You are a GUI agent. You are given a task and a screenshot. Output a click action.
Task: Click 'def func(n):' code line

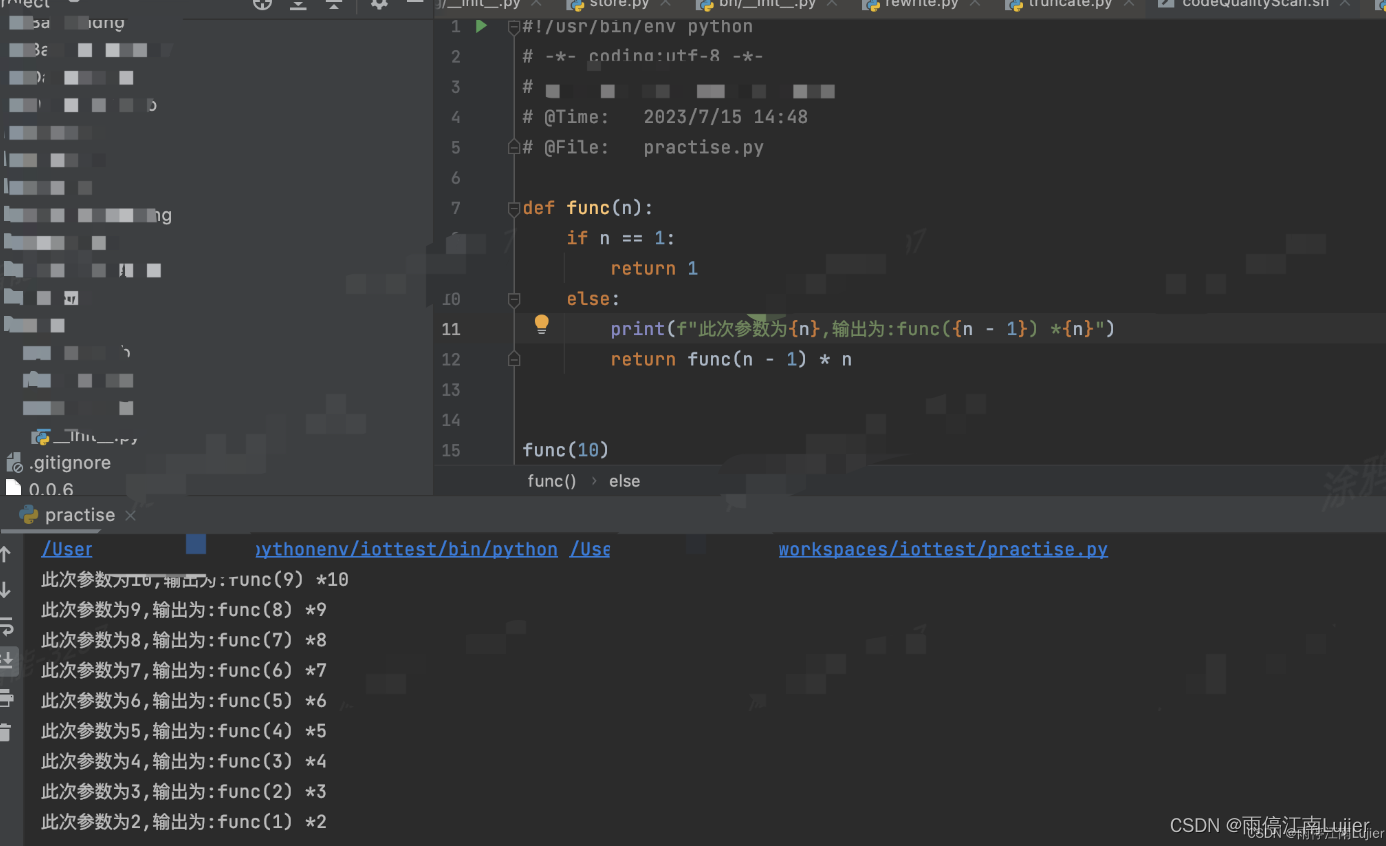click(x=587, y=208)
